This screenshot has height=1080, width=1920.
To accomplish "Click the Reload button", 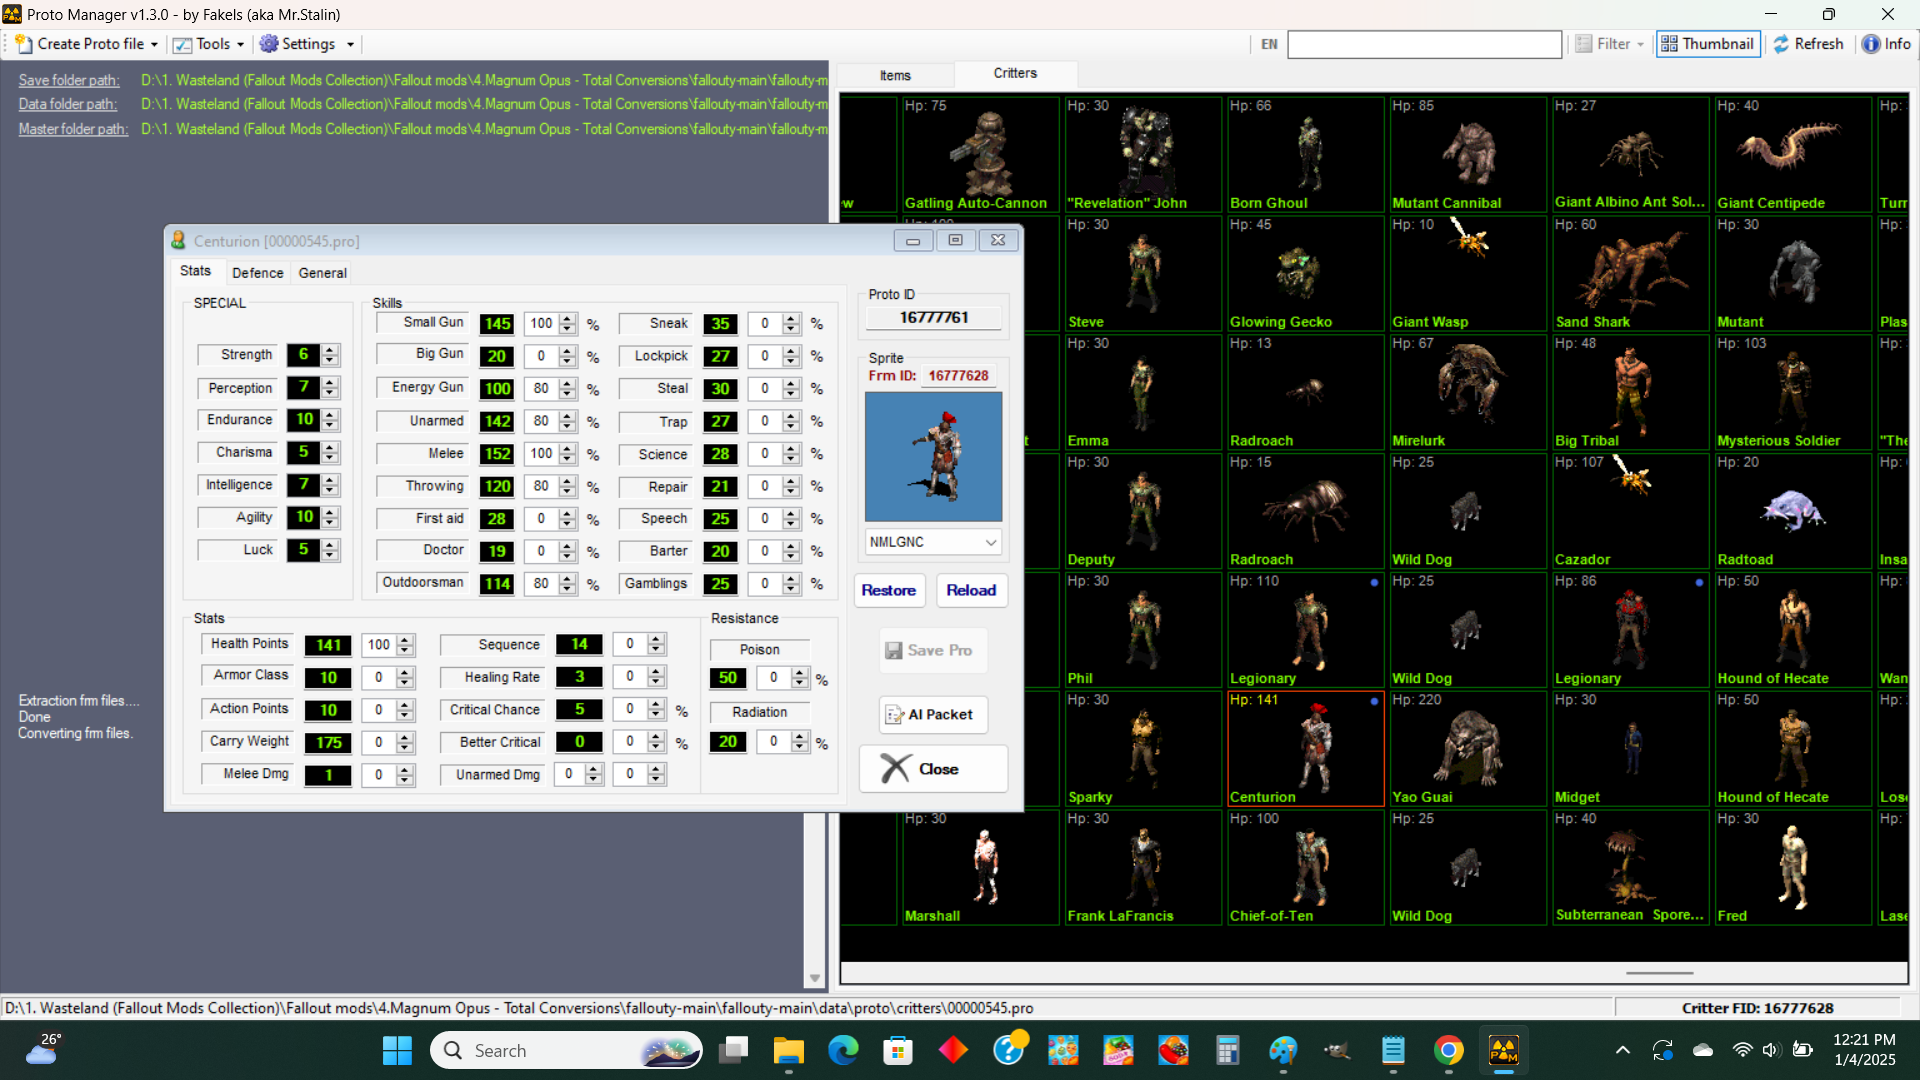I will pyautogui.click(x=971, y=590).
